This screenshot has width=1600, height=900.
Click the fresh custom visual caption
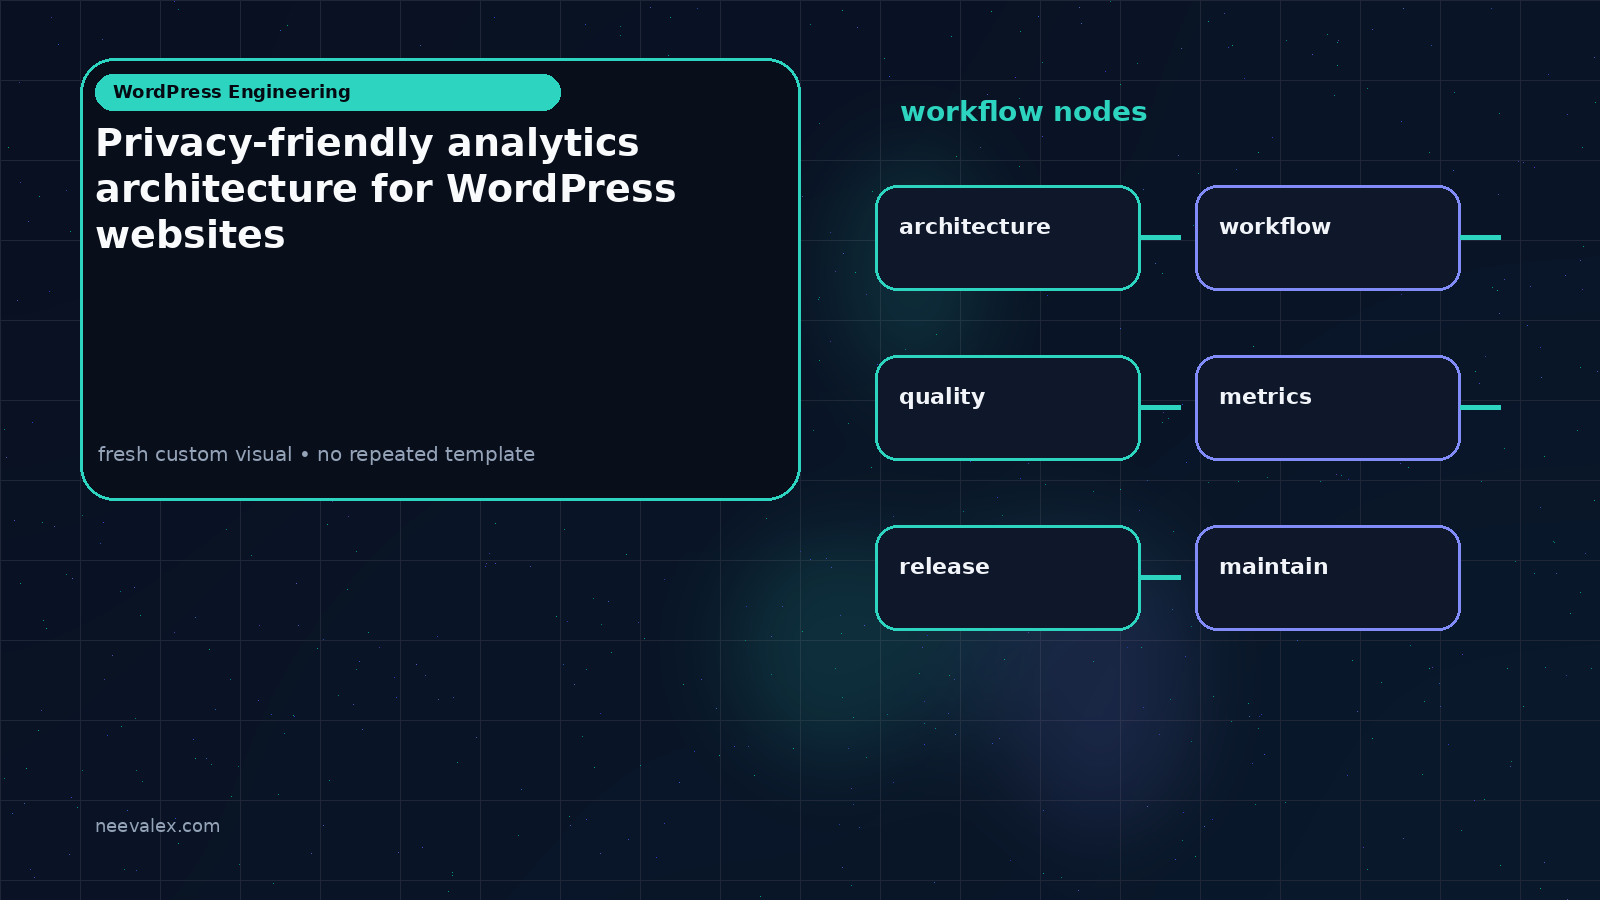click(316, 454)
